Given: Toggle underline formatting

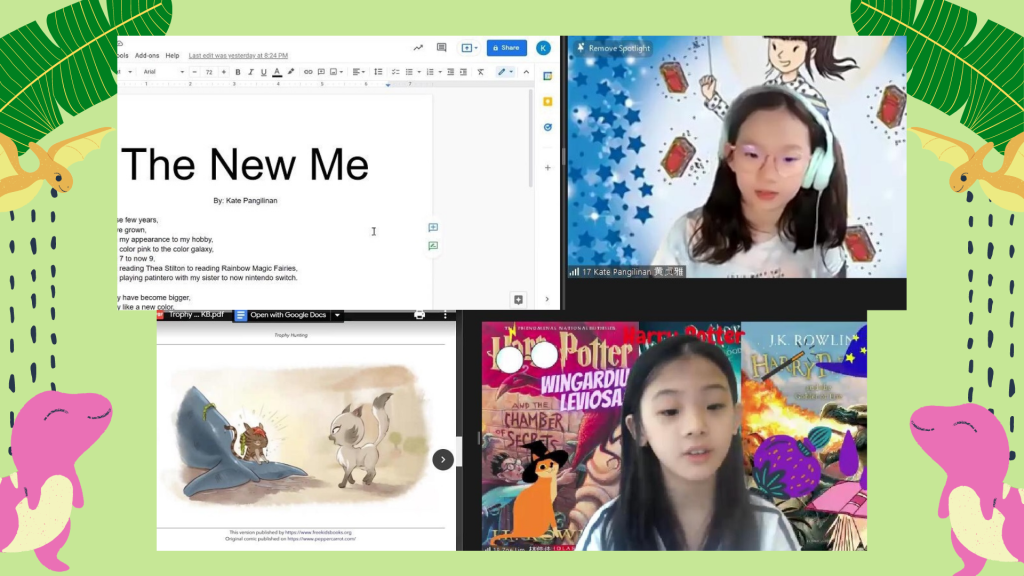Looking at the screenshot, I should [x=264, y=72].
